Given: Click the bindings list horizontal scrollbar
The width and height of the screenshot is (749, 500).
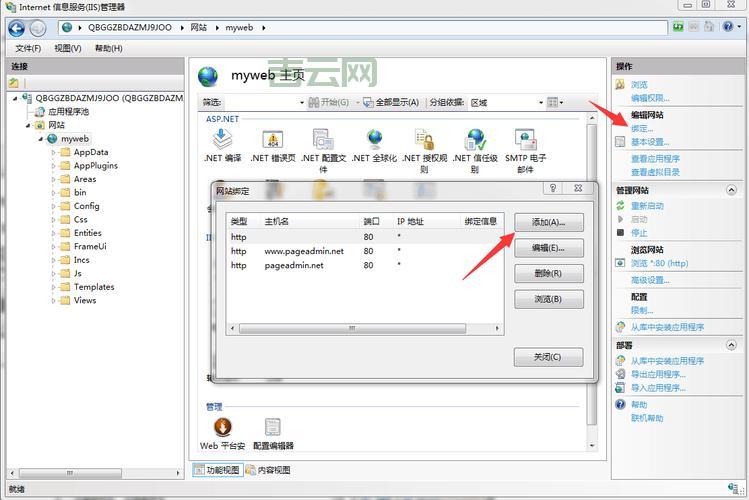Looking at the screenshot, I should tap(364, 329).
